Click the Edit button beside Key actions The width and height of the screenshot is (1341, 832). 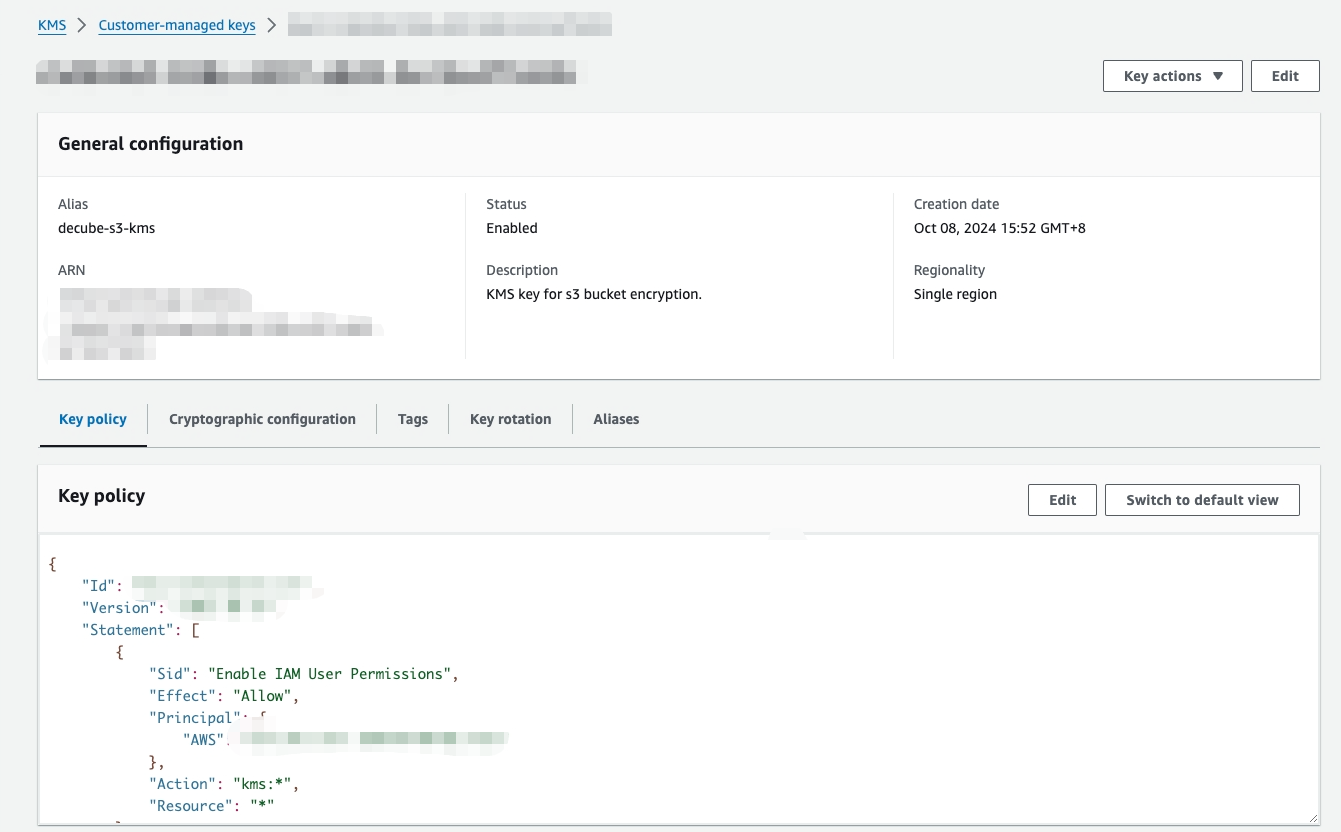click(x=1285, y=76)
